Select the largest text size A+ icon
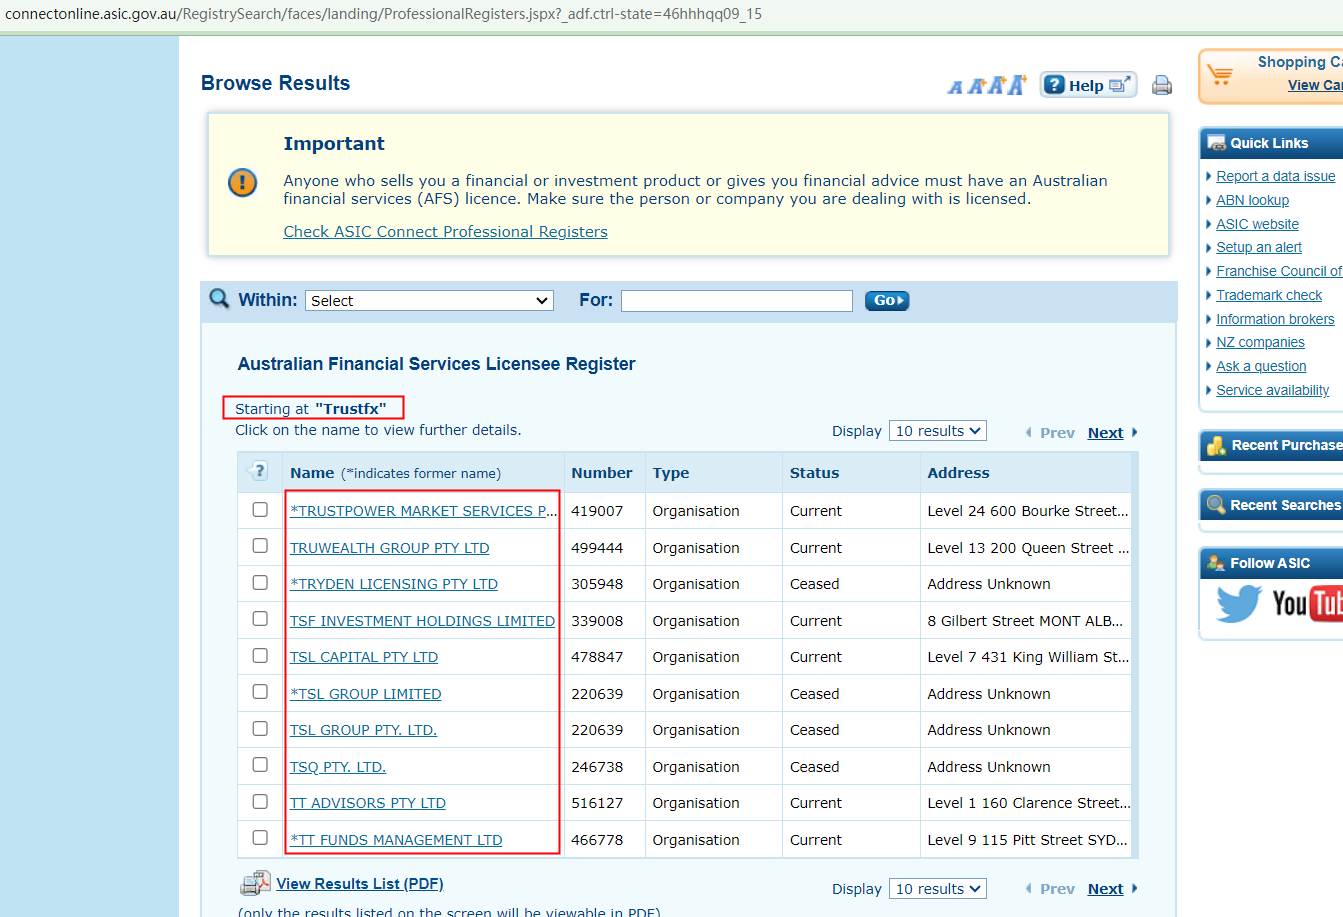The width and height of the screenshot is (1343, 917). 1017,84
